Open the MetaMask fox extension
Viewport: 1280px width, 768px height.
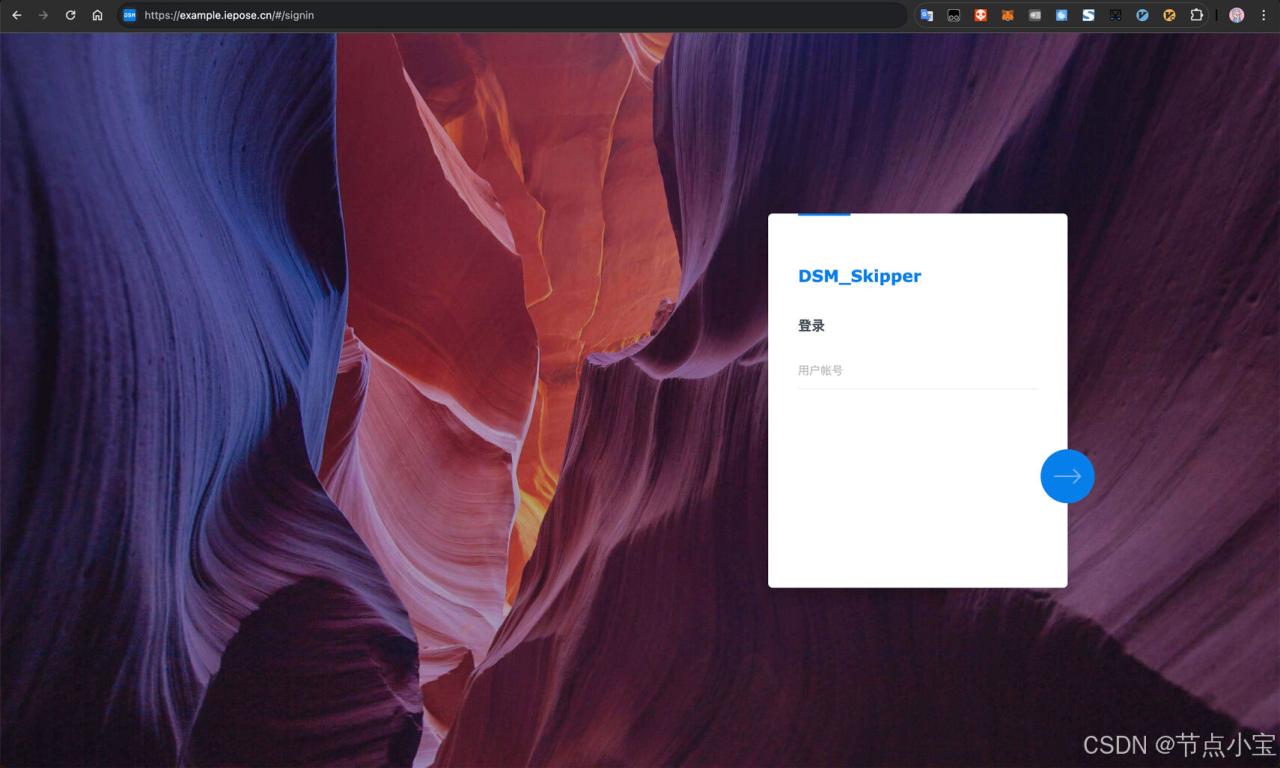tap(1008, 15)
